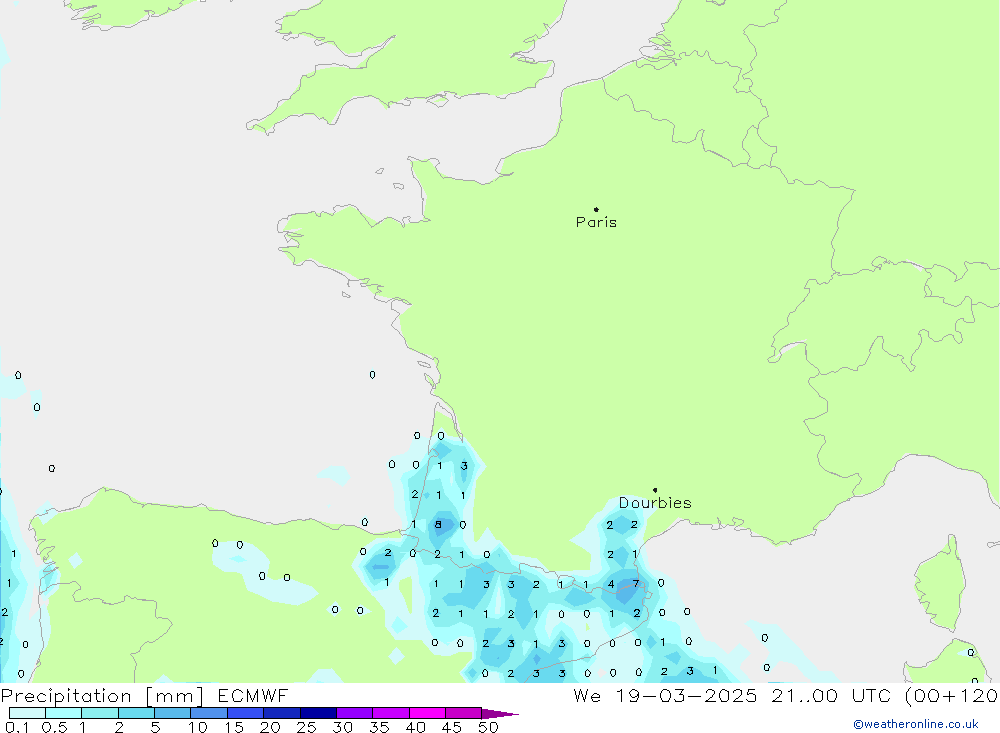This screenshot has width=1000, height=733.
Task: Click the legend value label 10
Action: coord(198,727)
